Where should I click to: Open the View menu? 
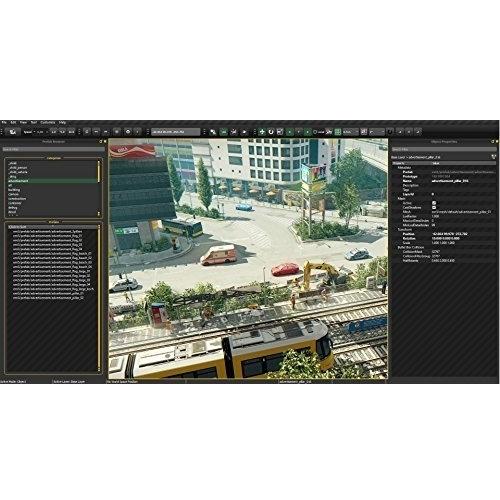(23, 122)
